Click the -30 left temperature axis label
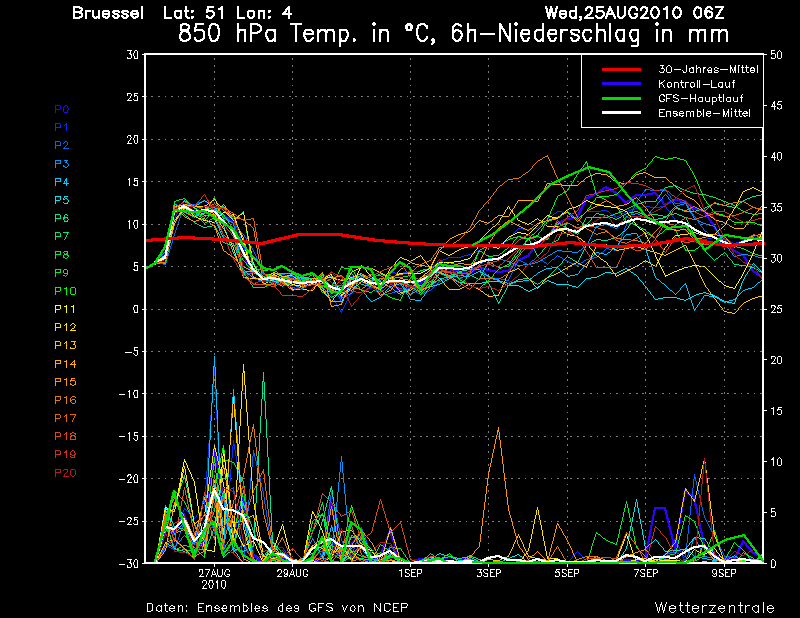The width and height of the screenshot is (800, 618). pos(129,563)
